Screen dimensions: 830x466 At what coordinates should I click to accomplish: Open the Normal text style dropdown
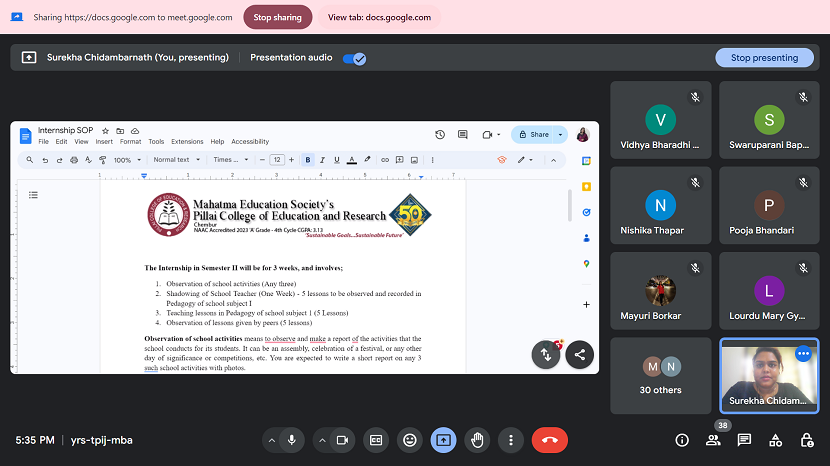[x=176, y=159]
